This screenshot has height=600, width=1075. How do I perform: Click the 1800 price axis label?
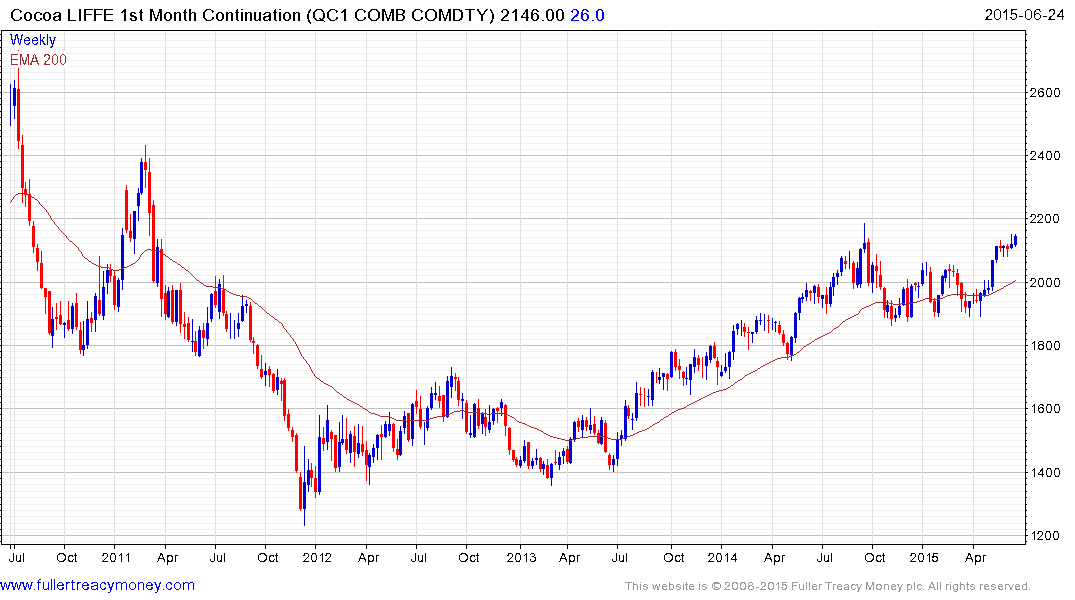tap(1048, 346)
